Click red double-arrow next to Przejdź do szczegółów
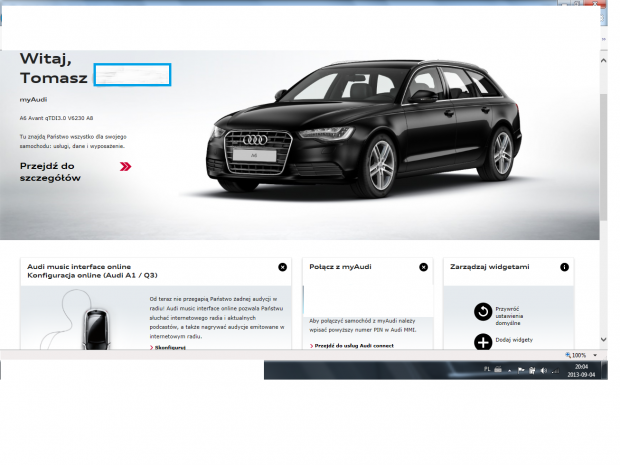Image resolution: width=620 pixels, height=465 pixels. coord(125,166)
